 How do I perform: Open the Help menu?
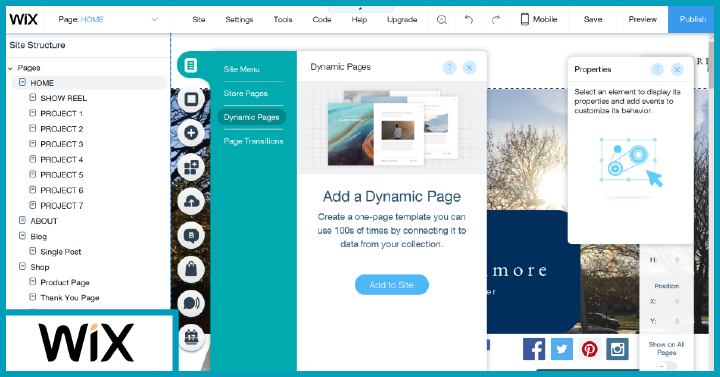[x=359, y=19]
